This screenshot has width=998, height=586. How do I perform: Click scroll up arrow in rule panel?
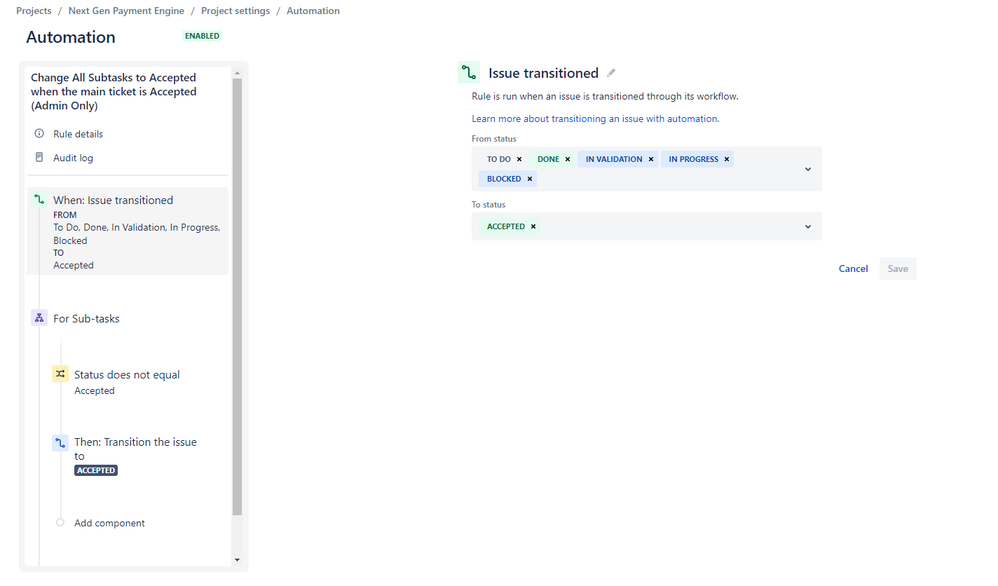237,73
